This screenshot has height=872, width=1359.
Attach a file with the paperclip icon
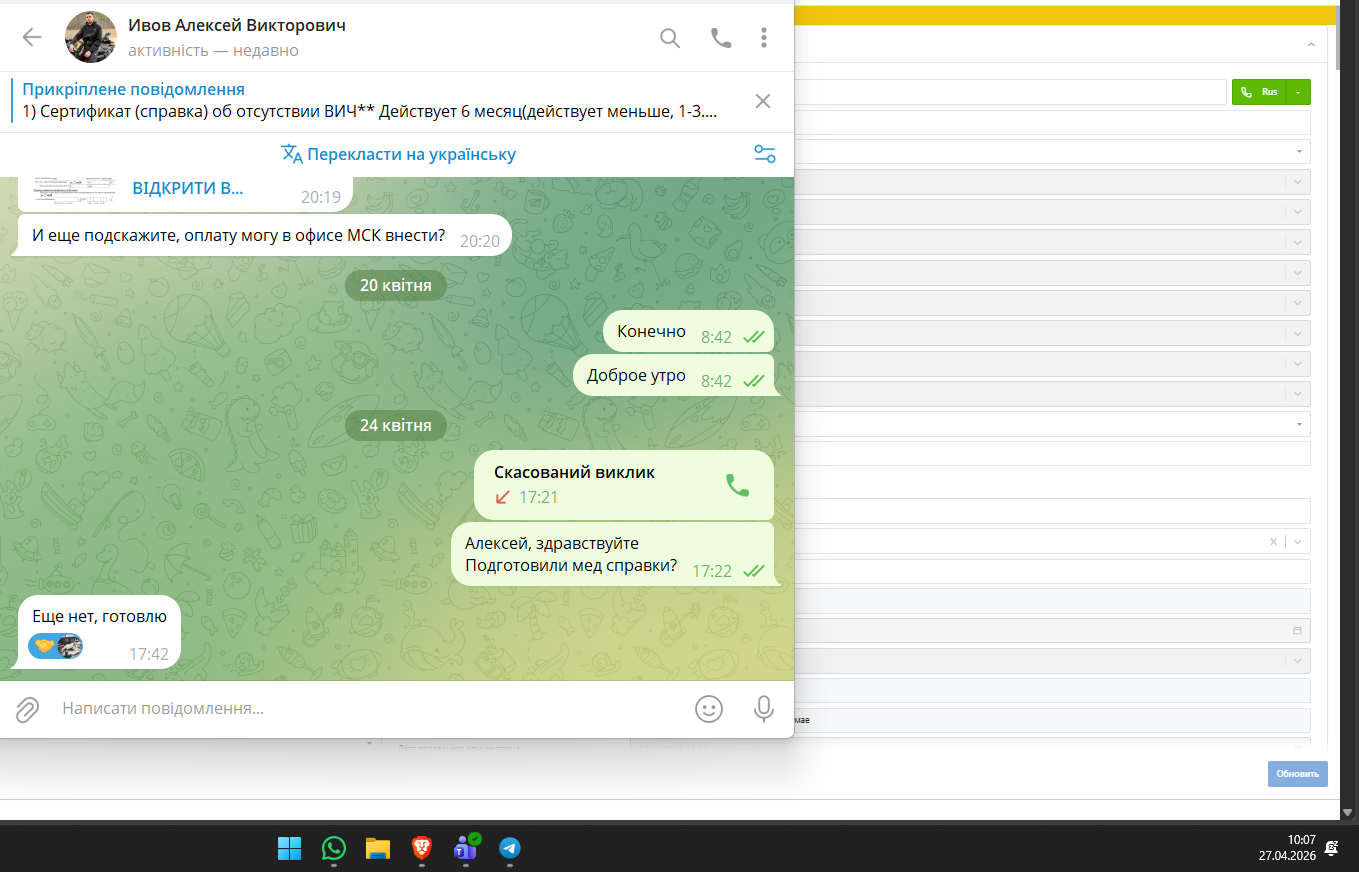[27, 709]
